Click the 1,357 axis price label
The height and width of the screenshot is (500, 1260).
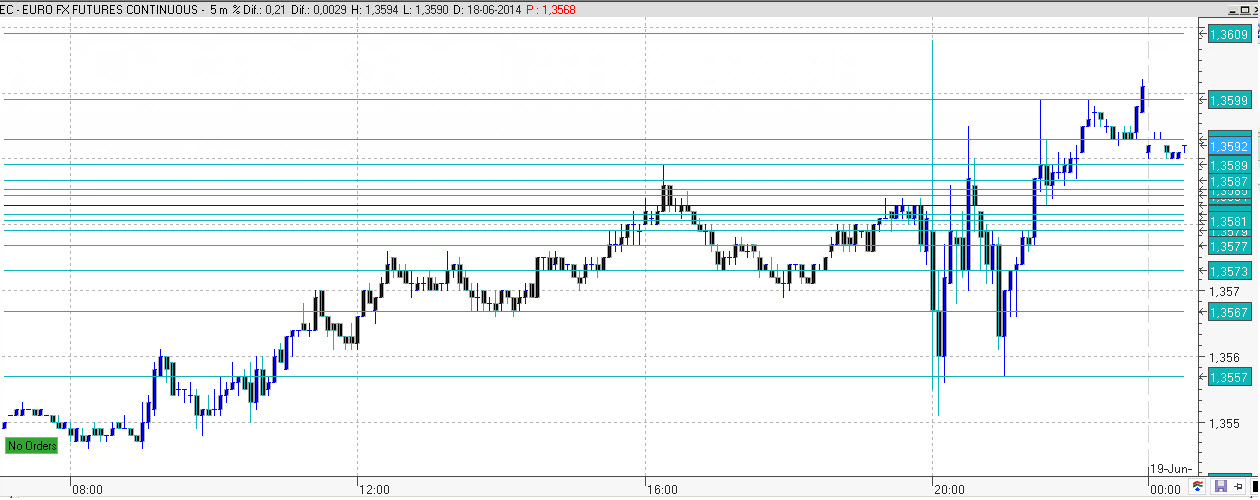coord(1226,291)
